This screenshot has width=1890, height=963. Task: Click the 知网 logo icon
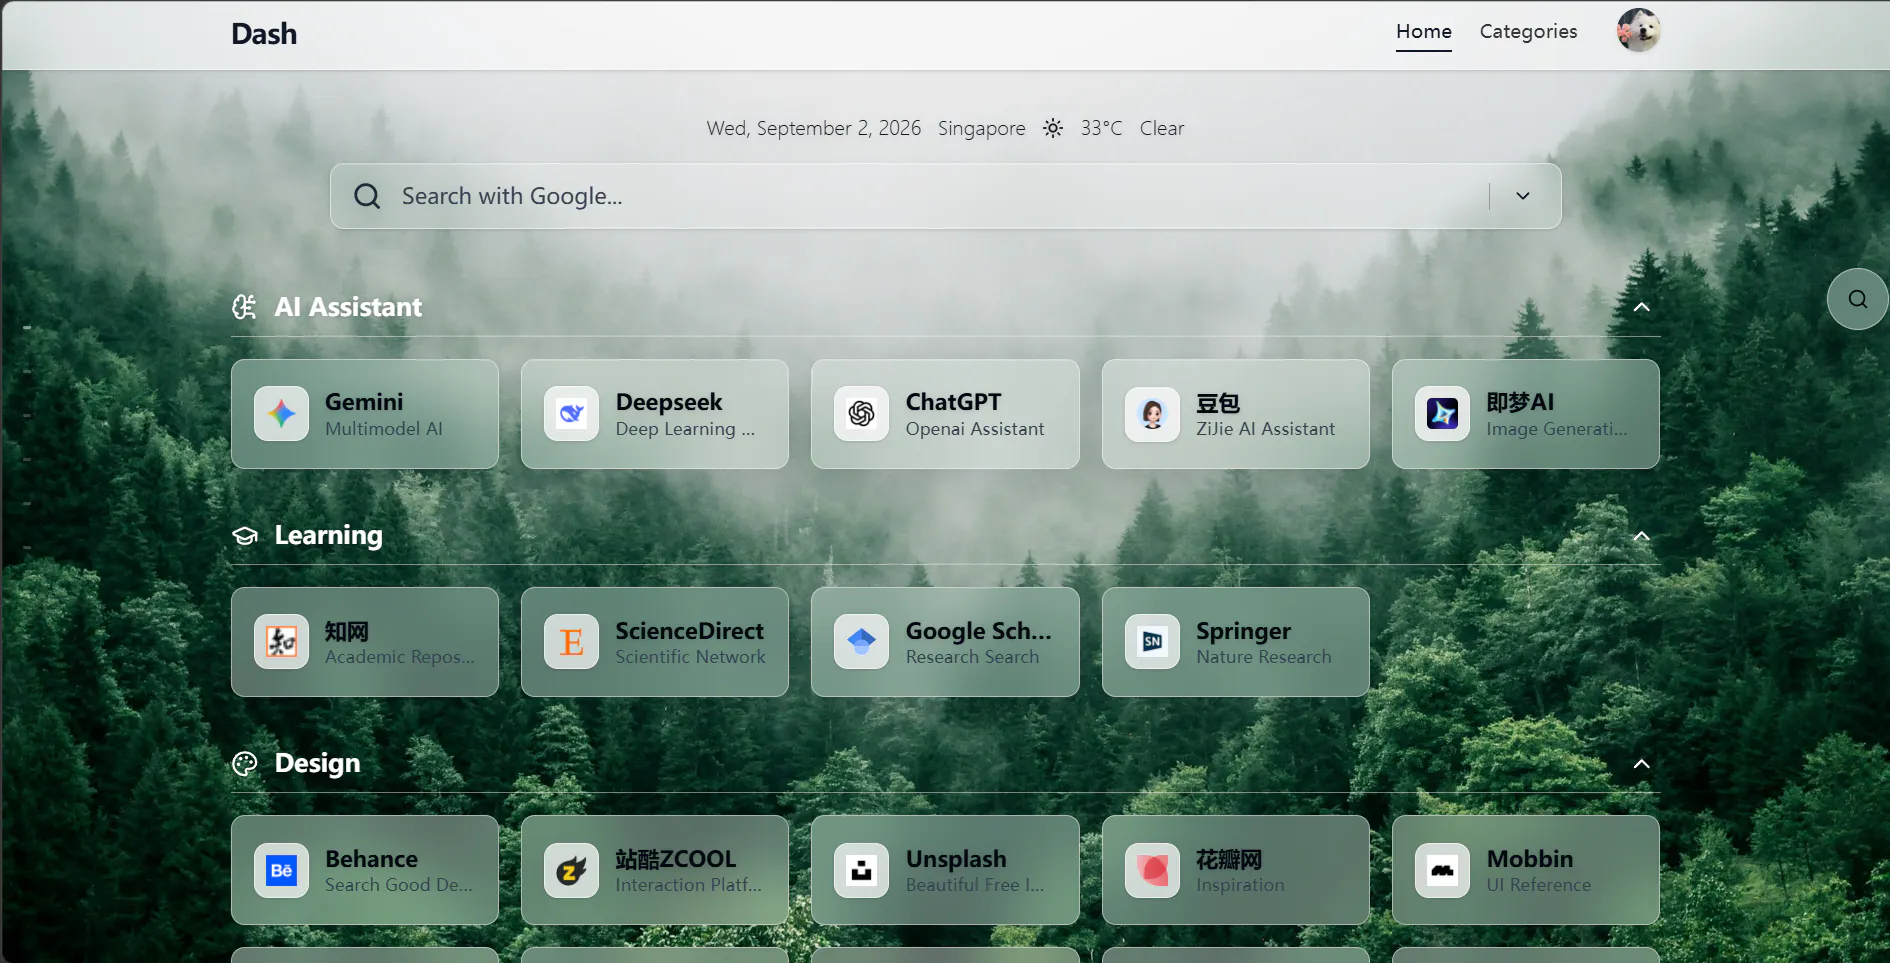pyautogui.click(x=281, y=642)
